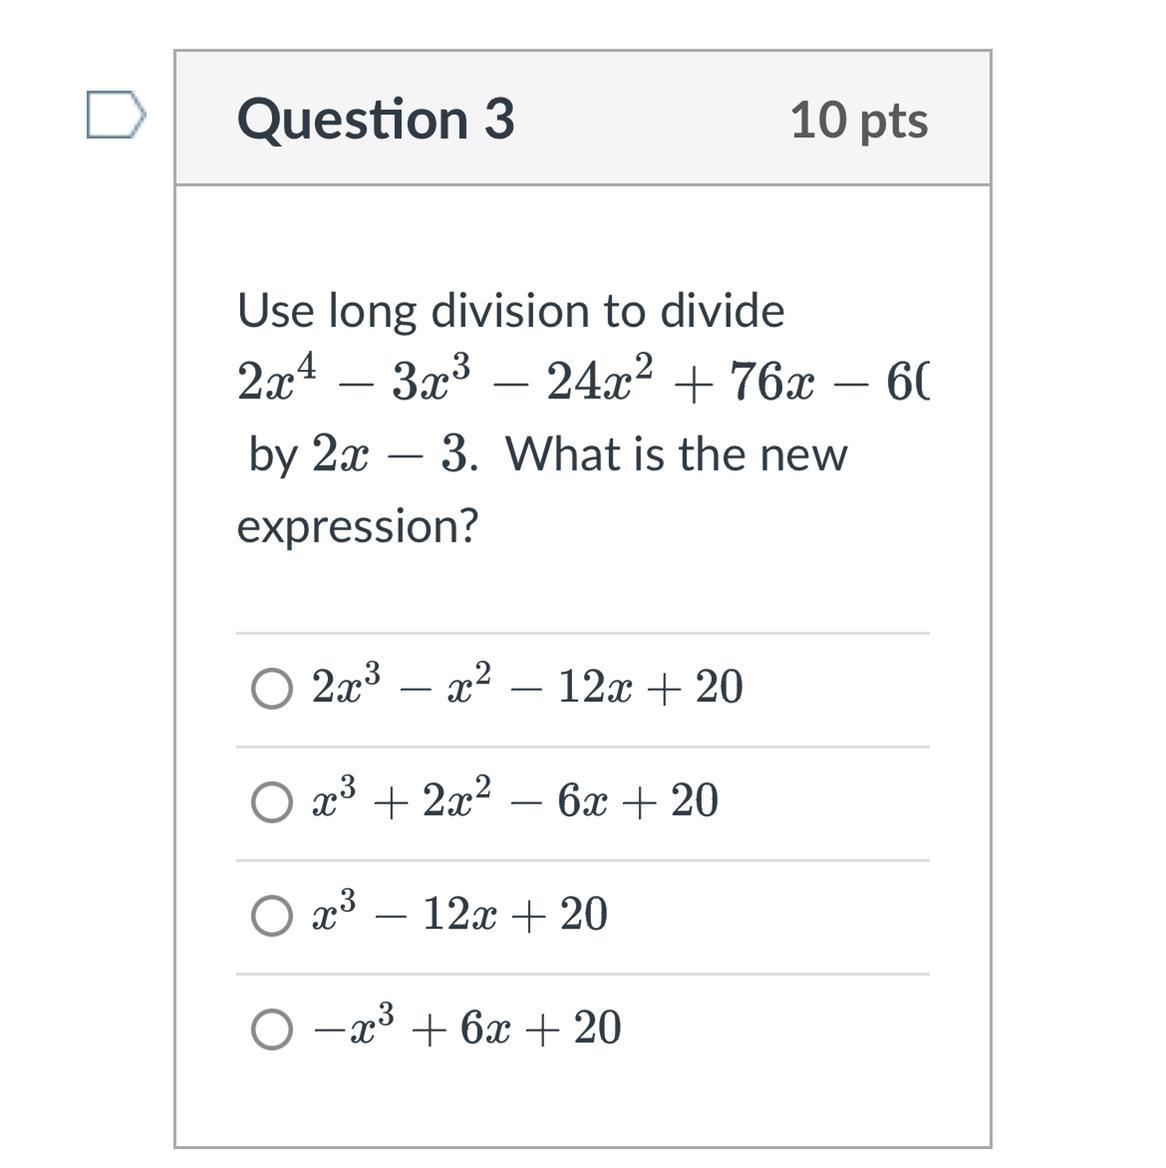Click the answer label text x³ + 2x² − 6x + 20
This screenshot has width=1166, height=1168.
[515, 800]
